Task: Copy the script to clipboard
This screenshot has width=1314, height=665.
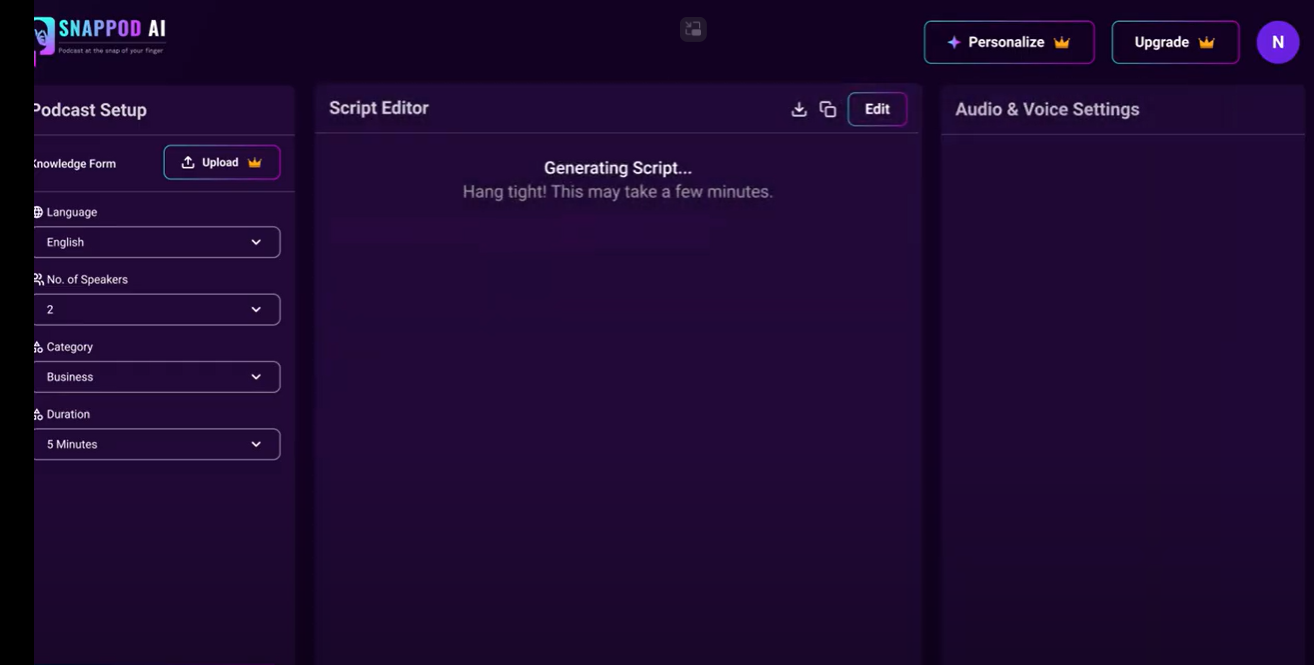Action: pyautogui.click(x=828, y=109)
